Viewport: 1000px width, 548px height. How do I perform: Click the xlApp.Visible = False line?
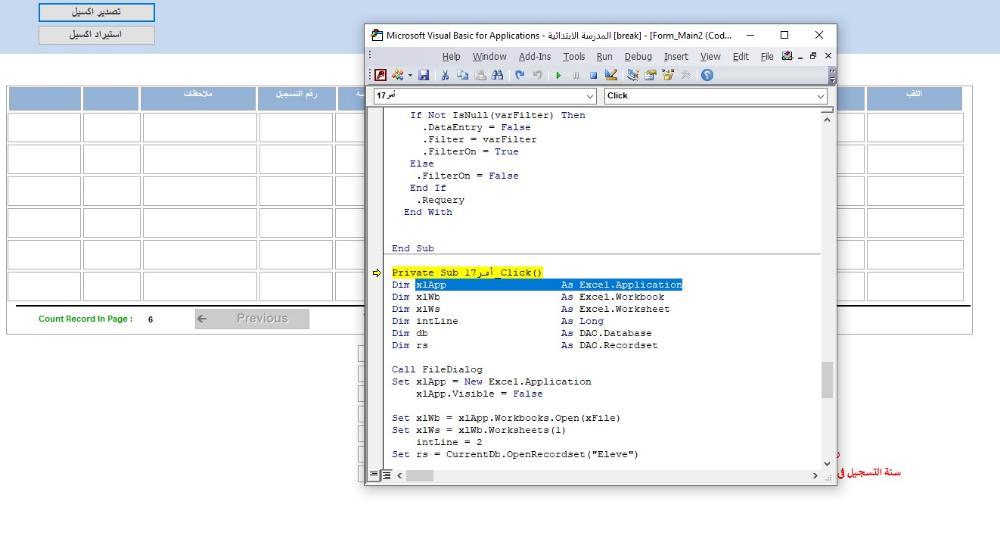pyautogui.click(x=479, y=394)
